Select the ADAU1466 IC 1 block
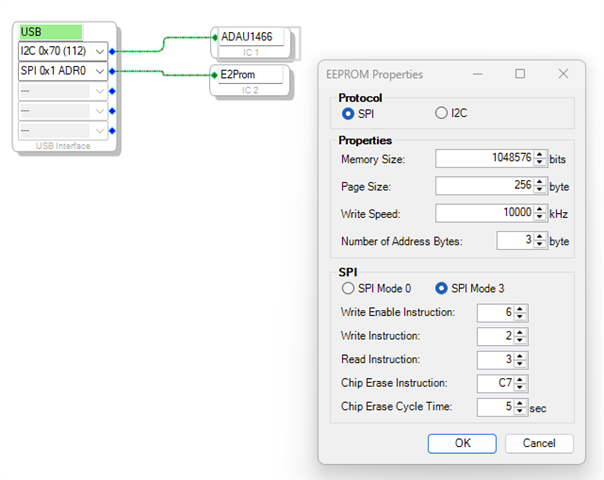The image size is (604, 480). [250, 42]
